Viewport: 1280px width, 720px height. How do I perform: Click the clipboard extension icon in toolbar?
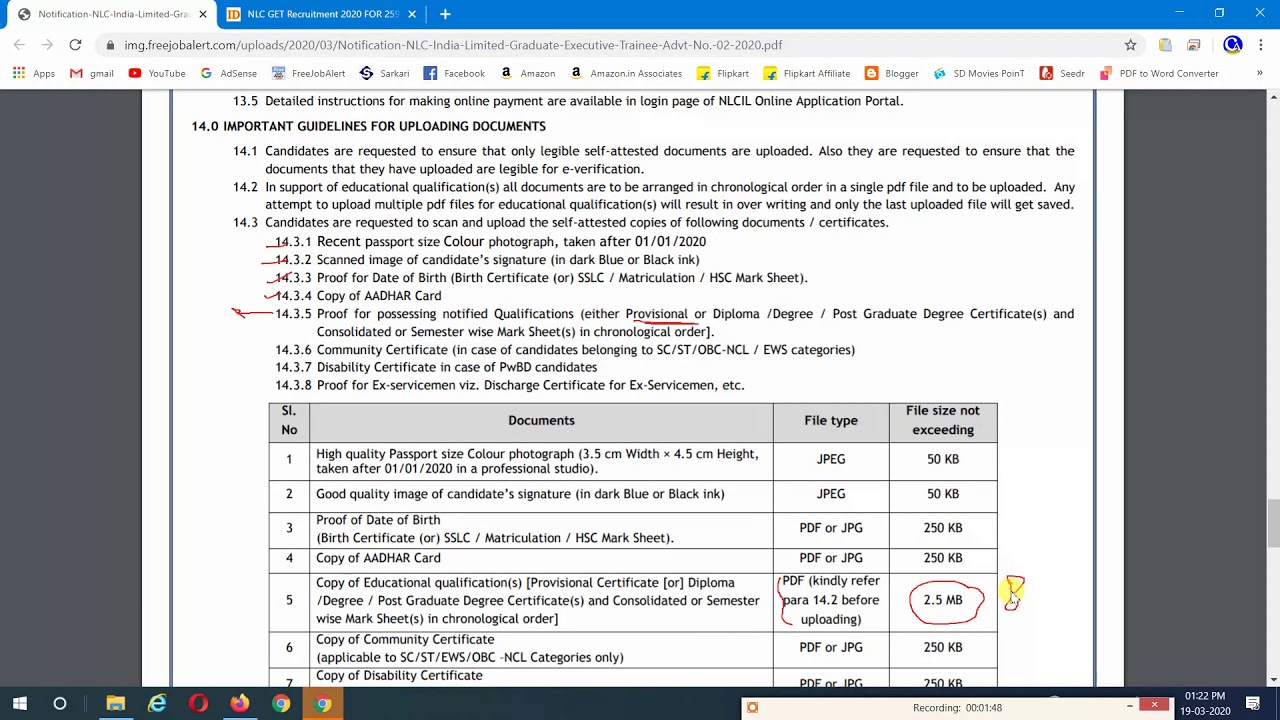tap(1165, 45)
